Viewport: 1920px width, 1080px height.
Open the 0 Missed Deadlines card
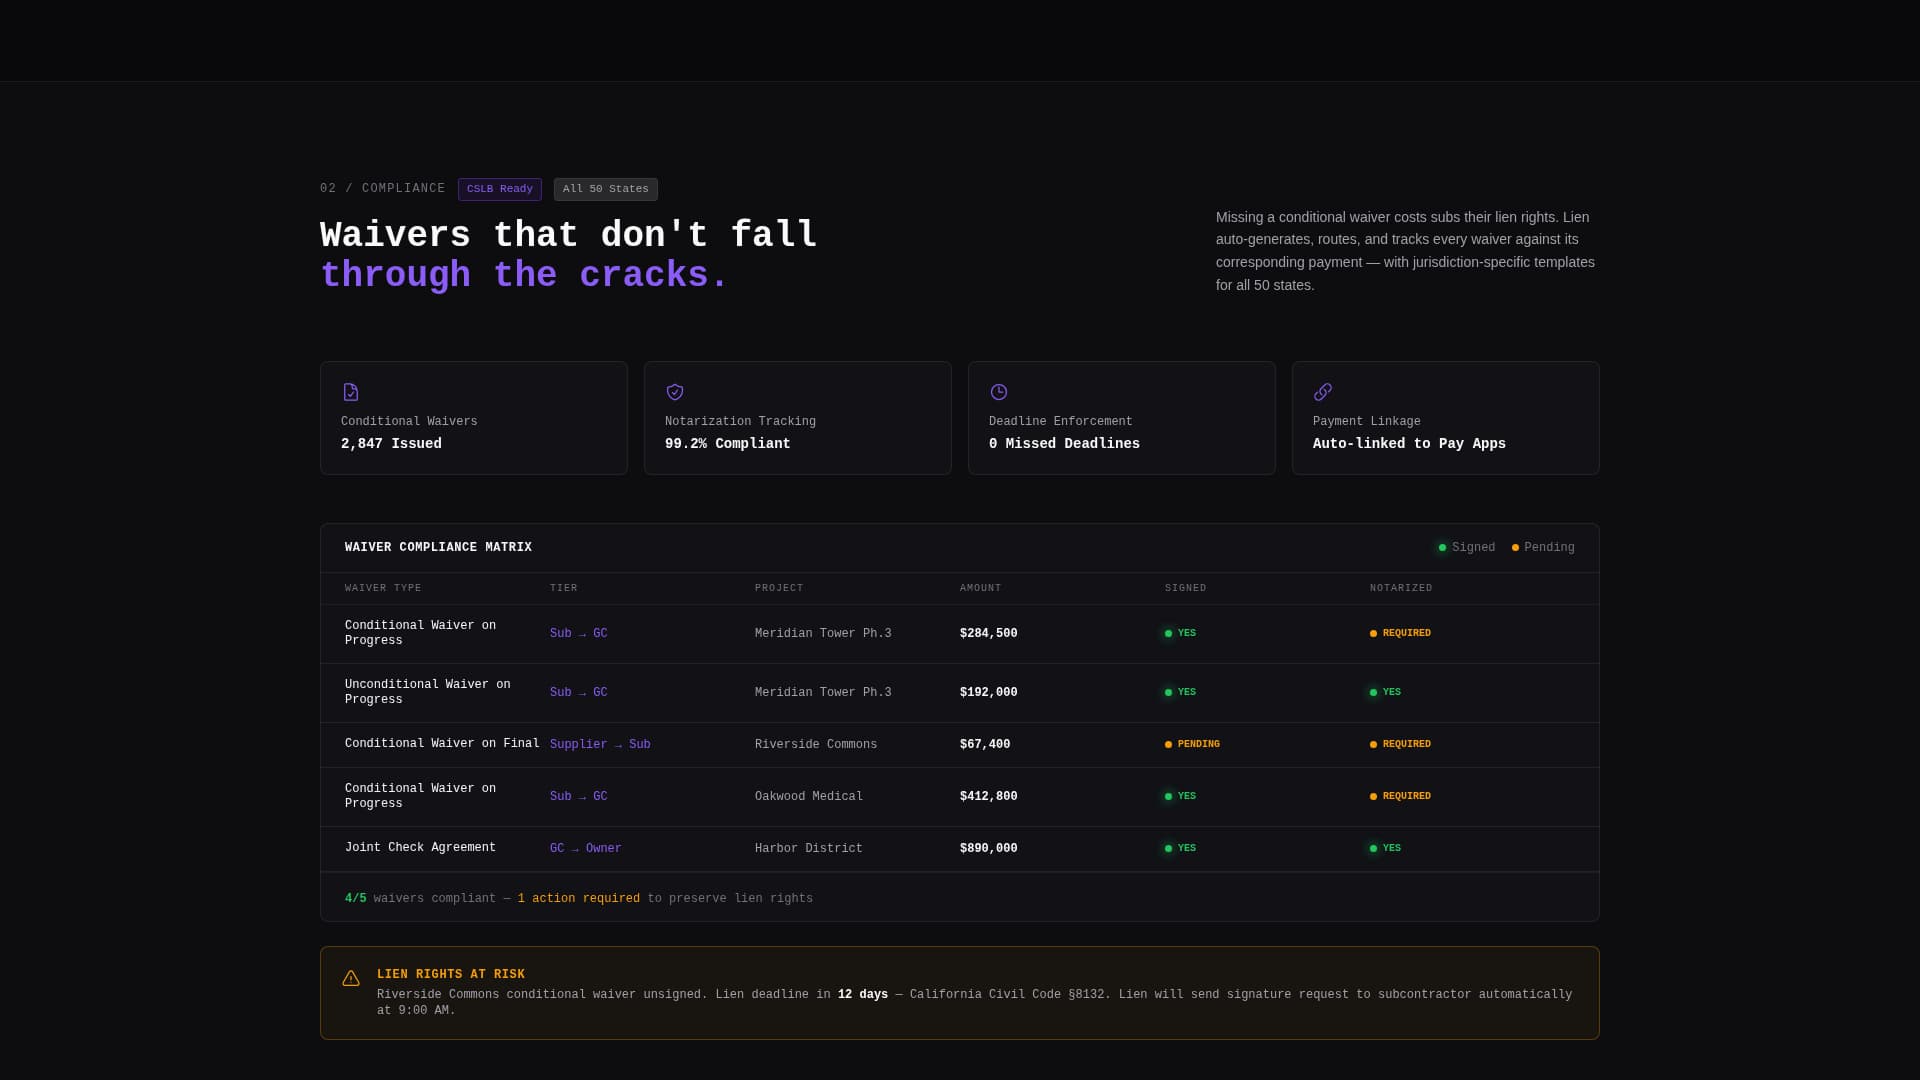pyautogui.click(x=1122, y=418)
